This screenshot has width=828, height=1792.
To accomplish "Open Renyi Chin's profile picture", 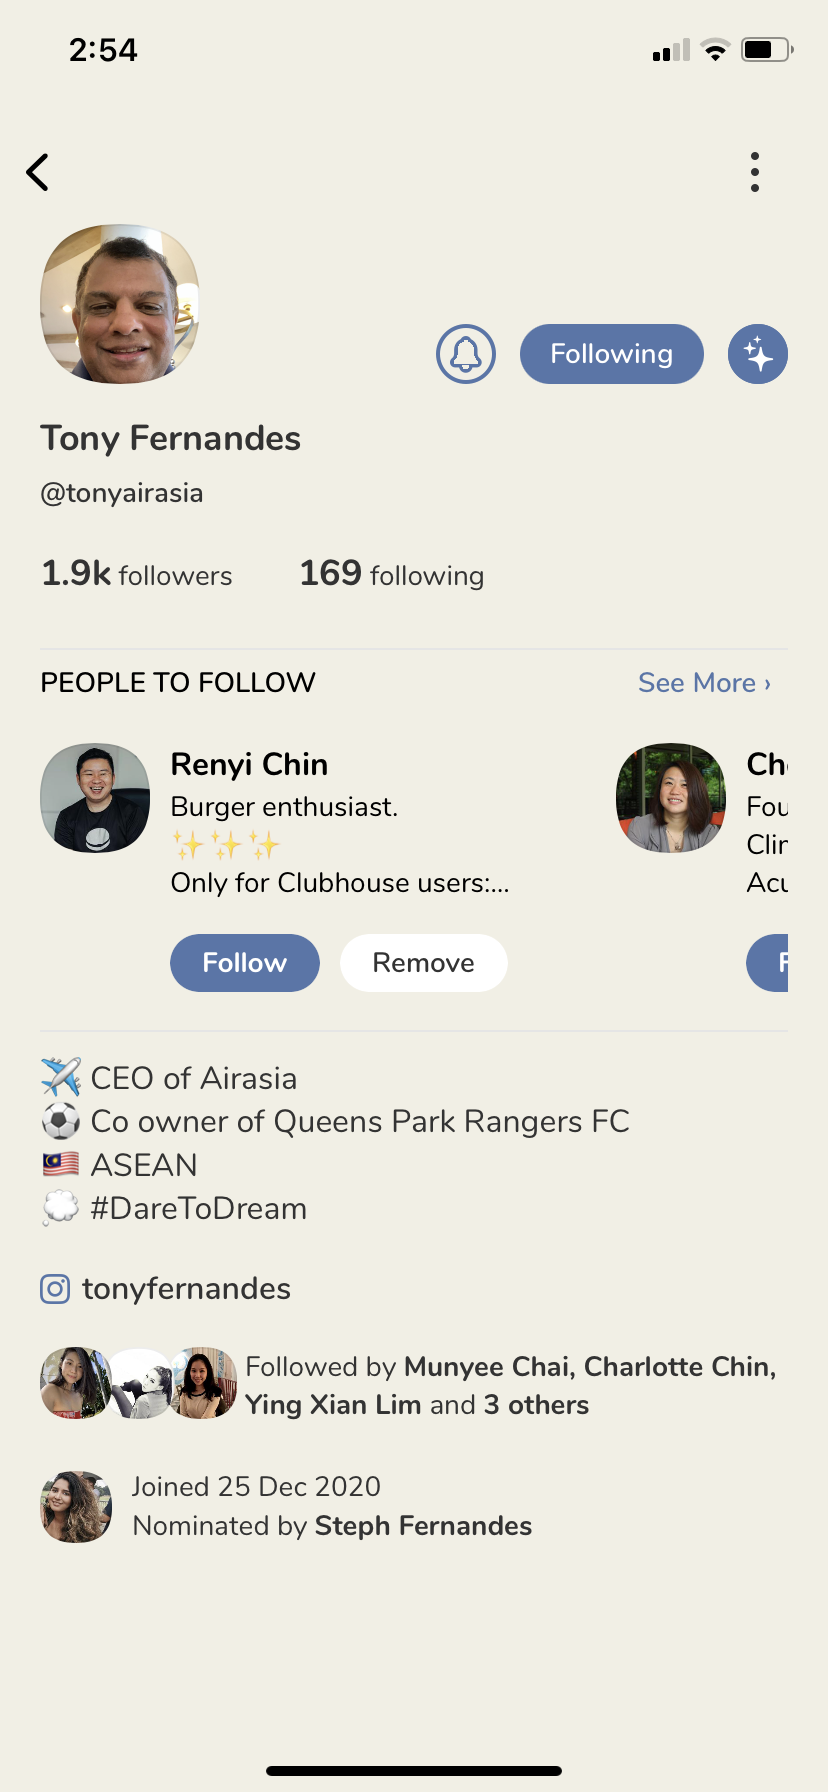I will point(95,798).
